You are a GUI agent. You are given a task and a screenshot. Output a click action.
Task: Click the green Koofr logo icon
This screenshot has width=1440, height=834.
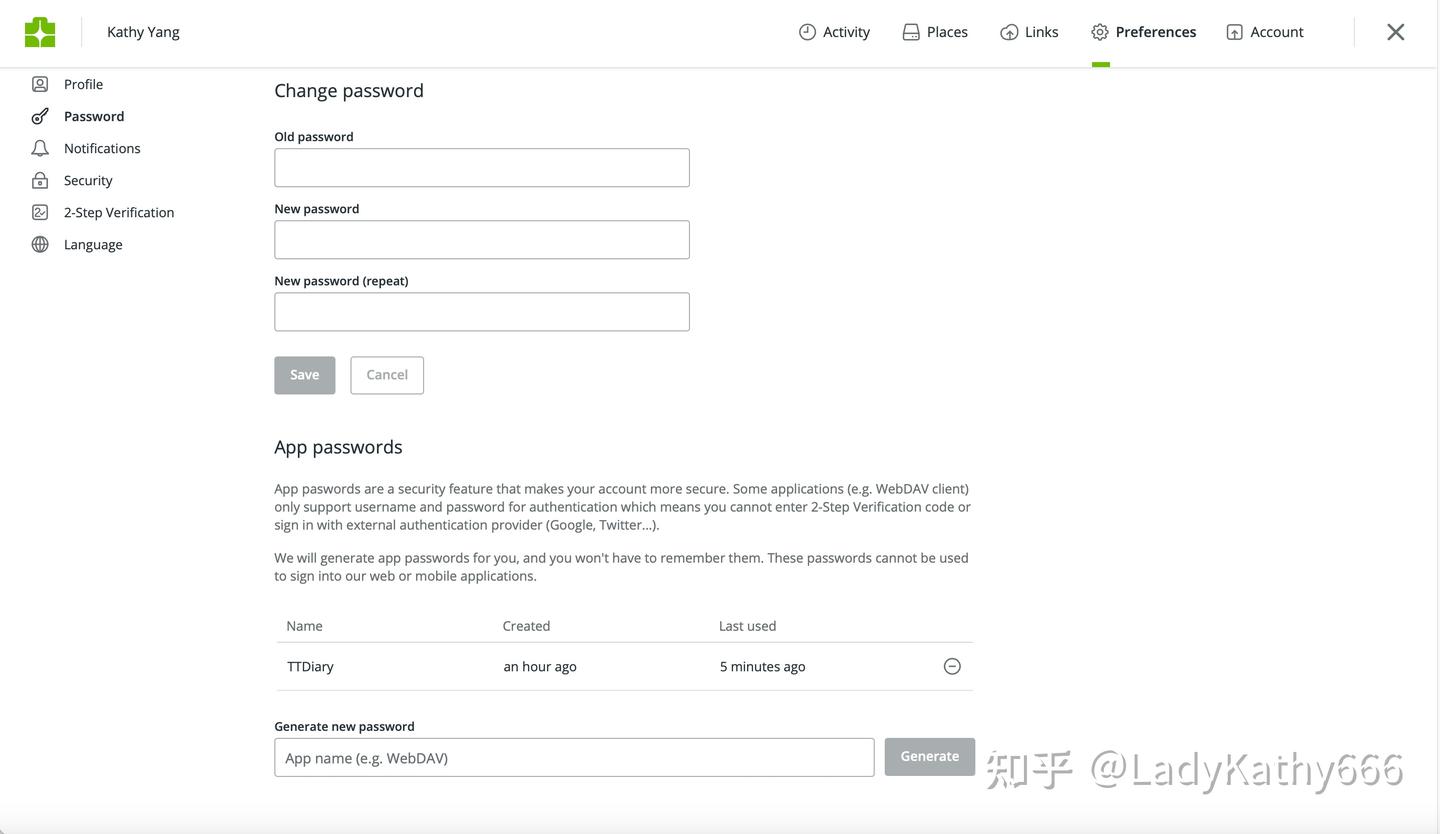pyautogui.click(x=40, y=32)
